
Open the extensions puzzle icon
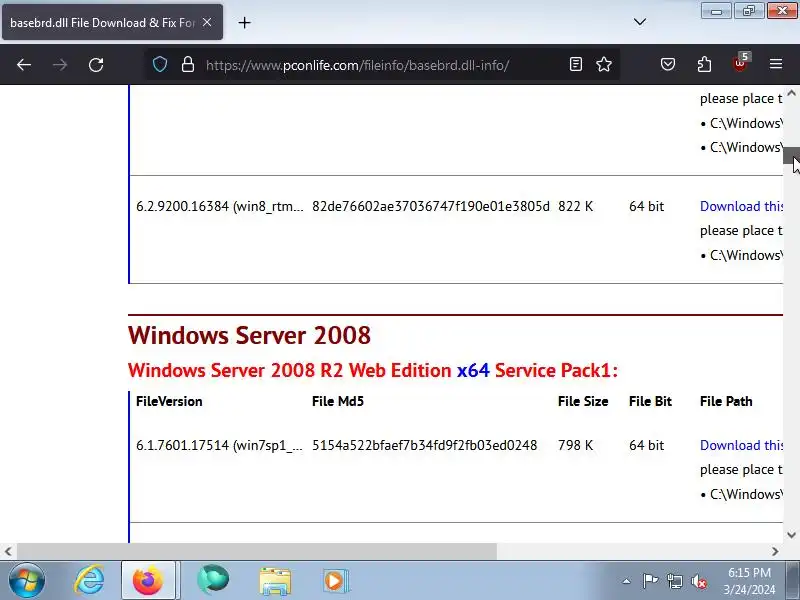click(704, 64)
